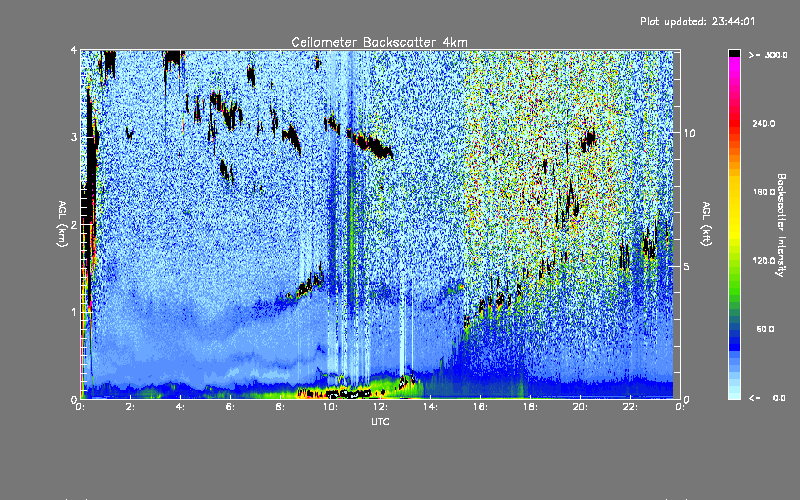The width and height of the screenshot is (800, 500).
Task: Click the "14:" tick on the UTC axis
Action: (x=430, y=407)
